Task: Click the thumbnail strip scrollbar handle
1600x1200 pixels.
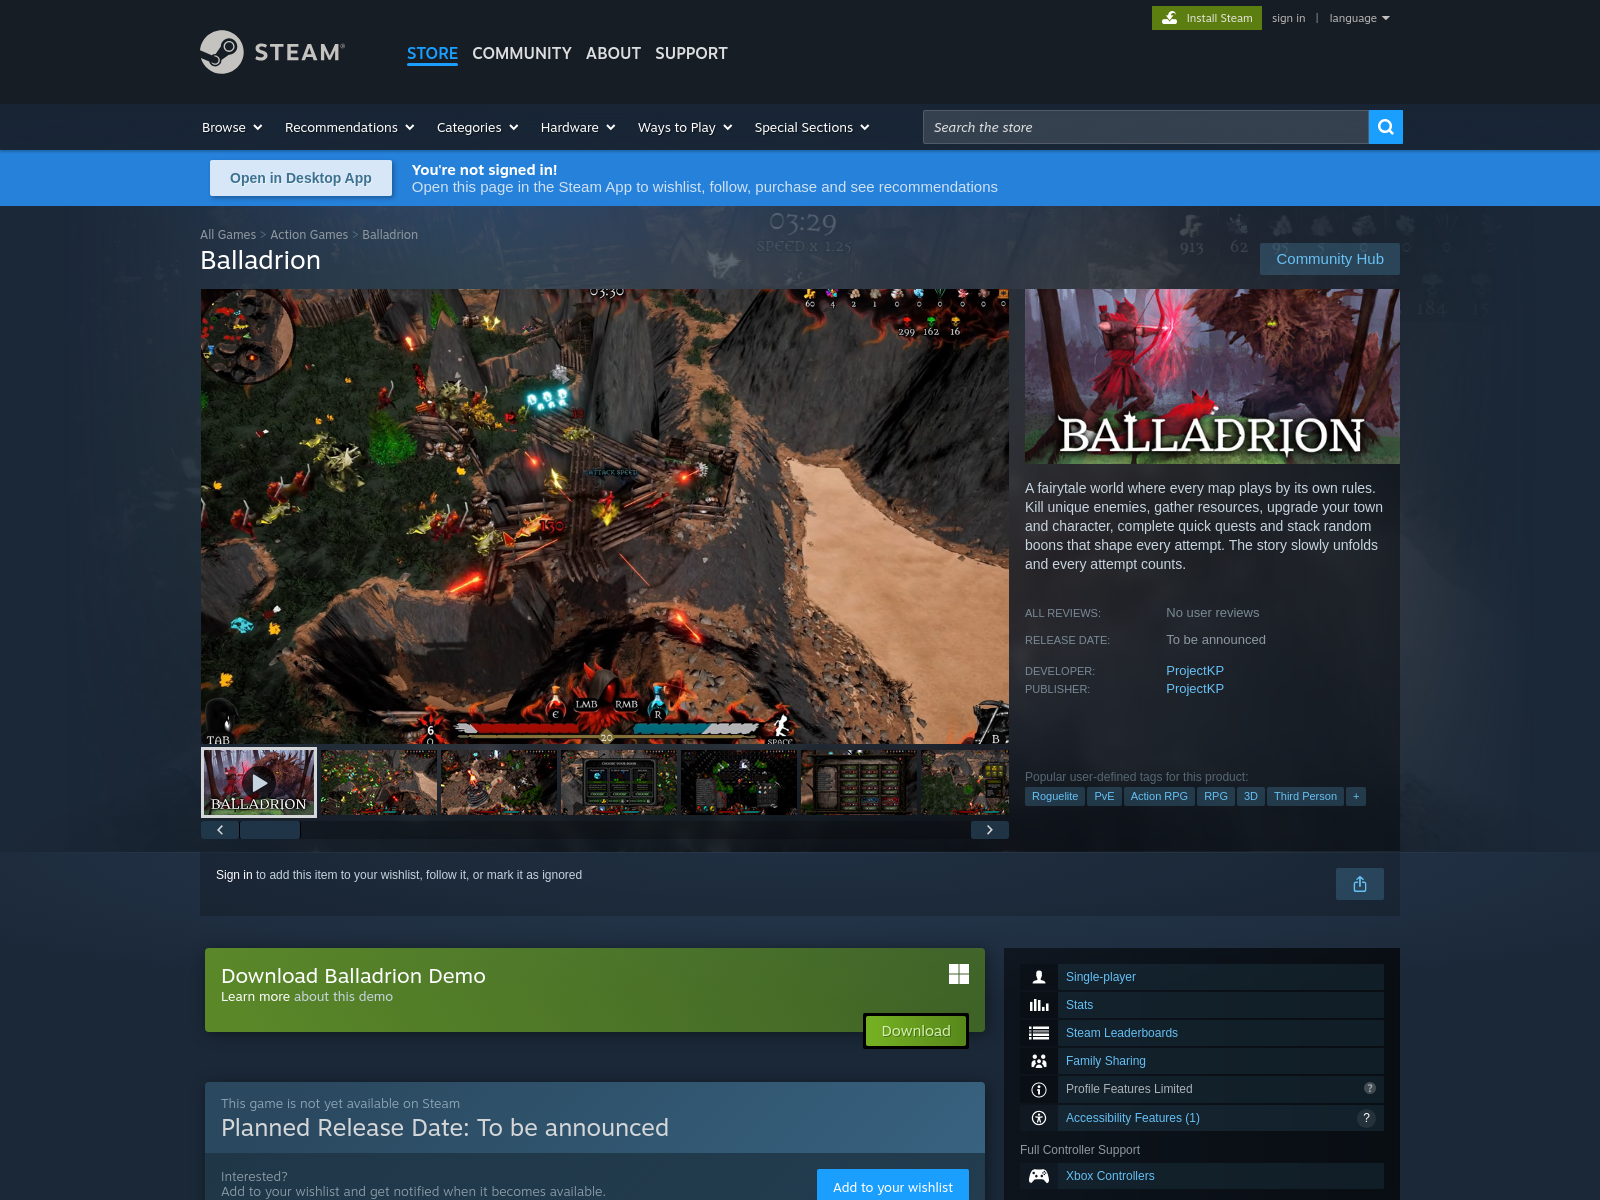Action: coord(270,830)
